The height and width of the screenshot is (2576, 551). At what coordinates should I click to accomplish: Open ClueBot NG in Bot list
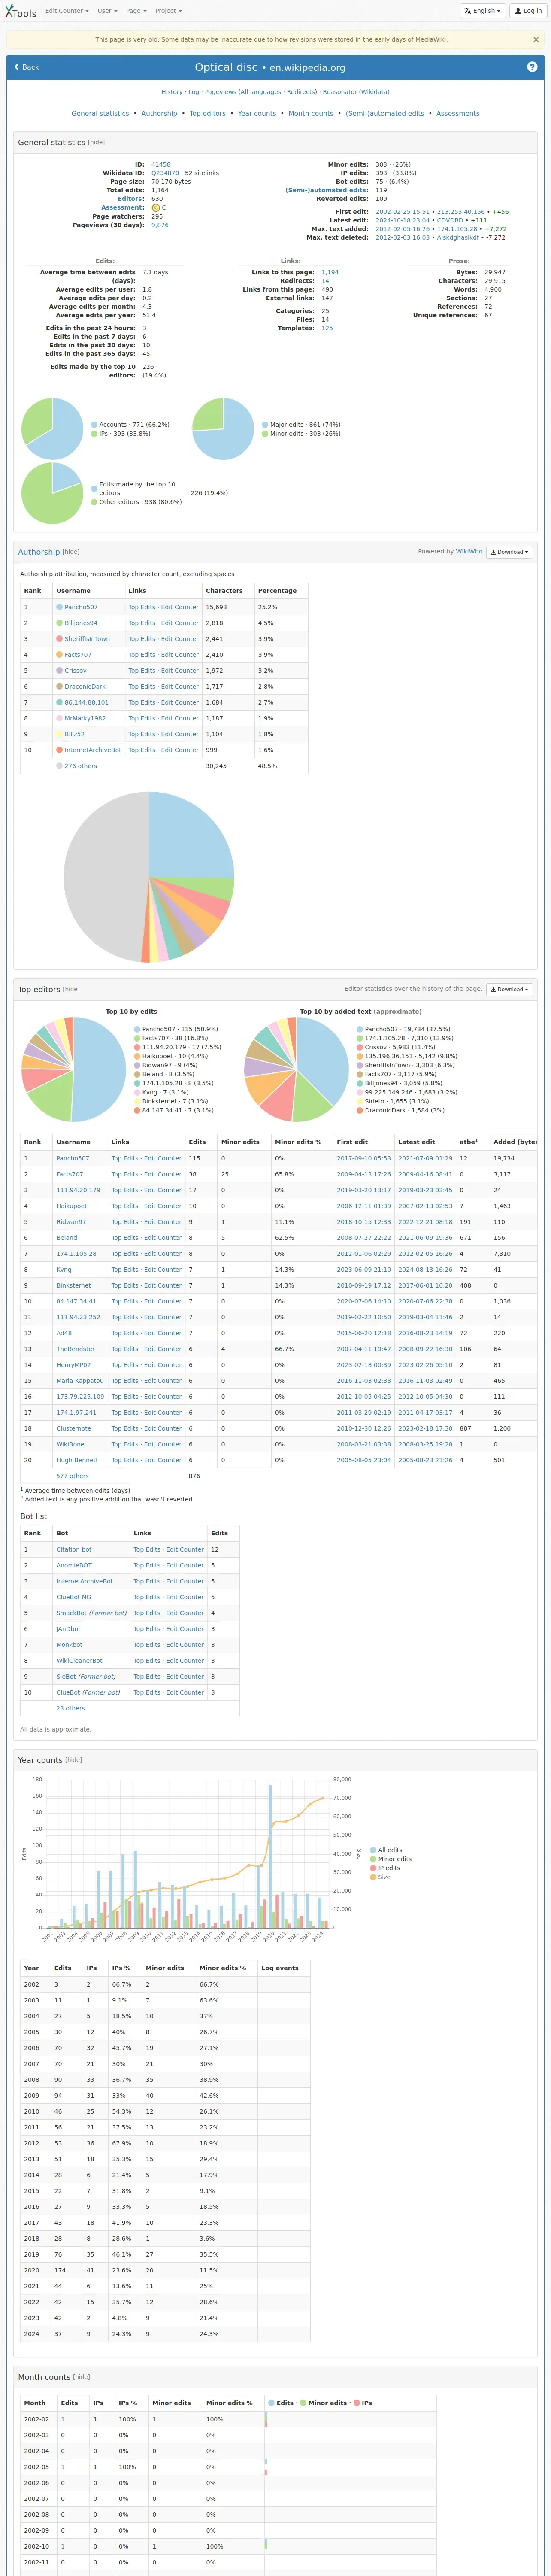pos(73,1597)
